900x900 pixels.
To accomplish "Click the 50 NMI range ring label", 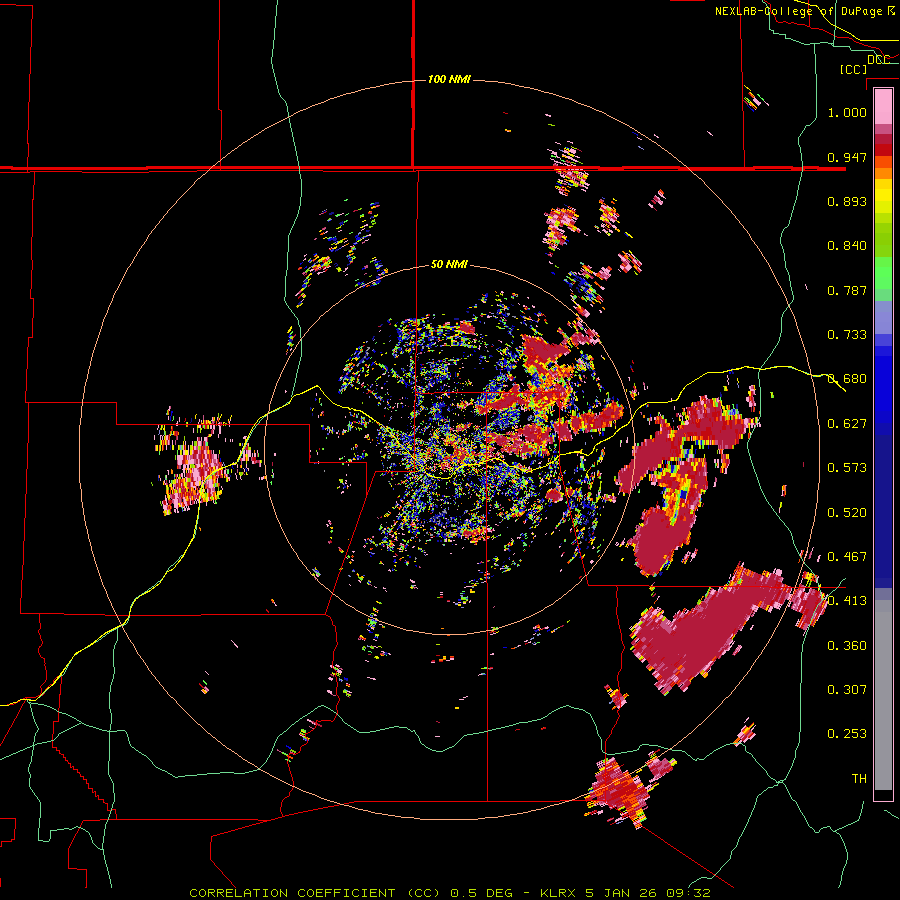I will (449, 264).
